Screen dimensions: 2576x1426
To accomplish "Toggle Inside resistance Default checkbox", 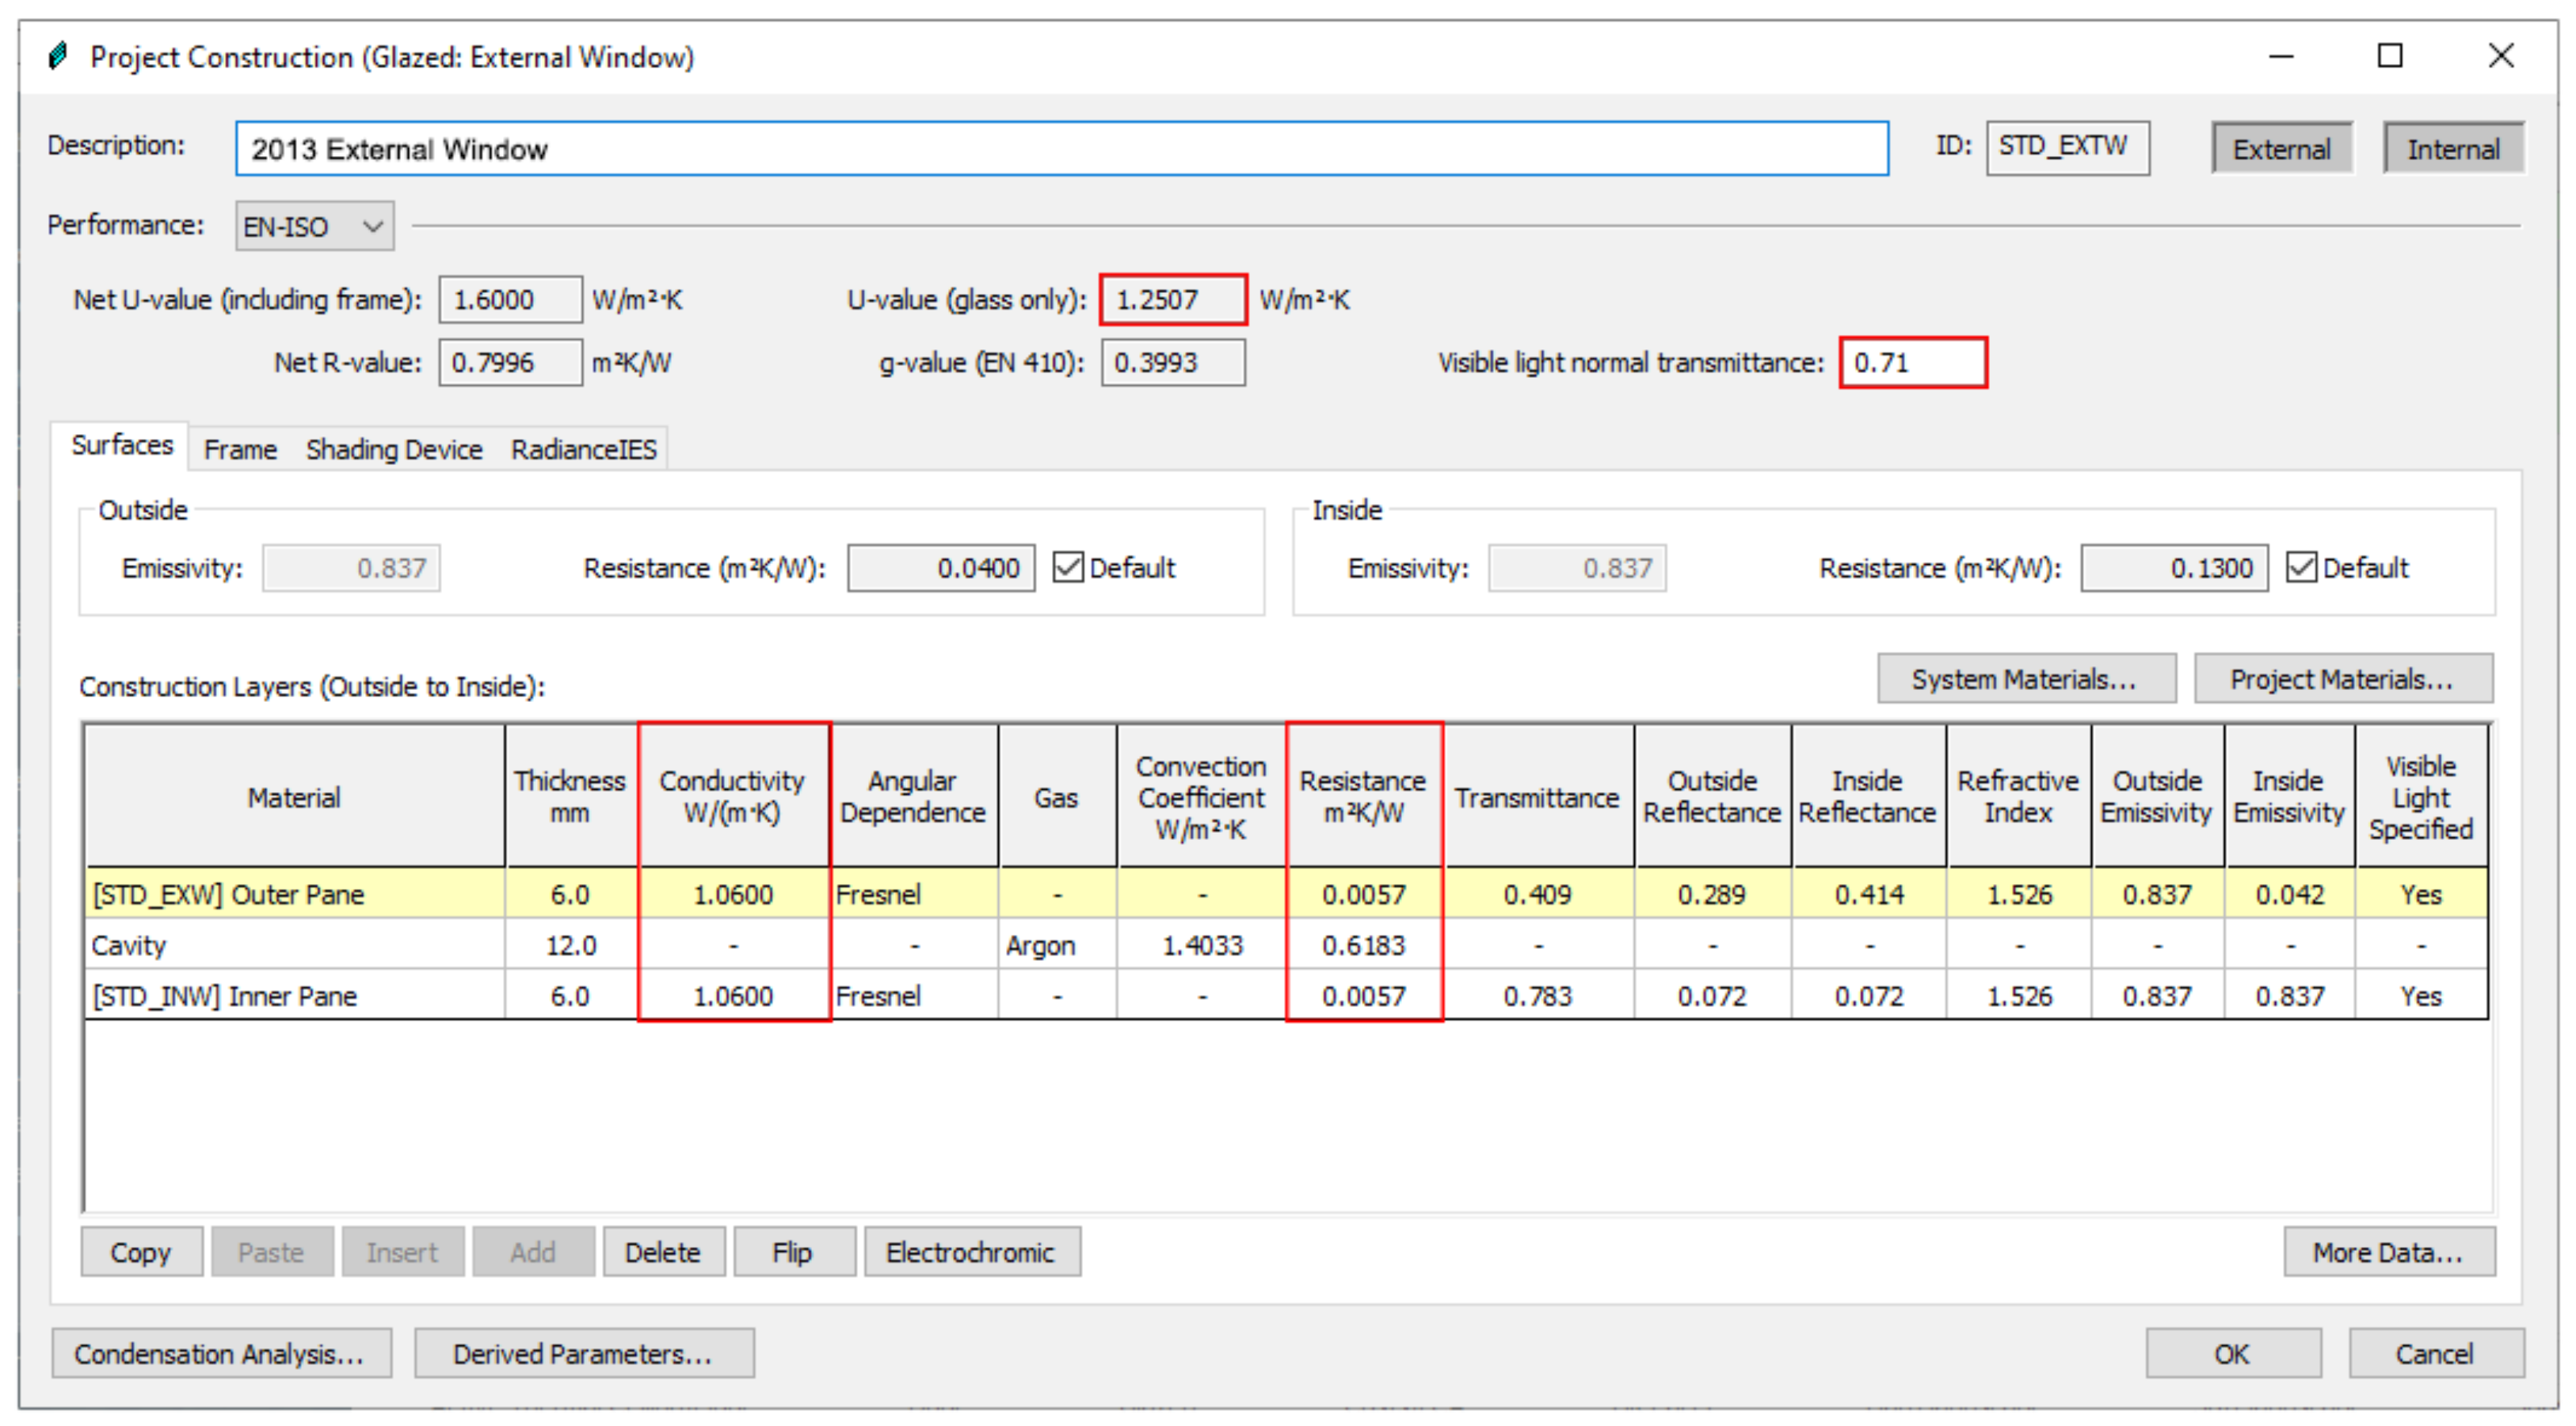I will [2301, 568].
